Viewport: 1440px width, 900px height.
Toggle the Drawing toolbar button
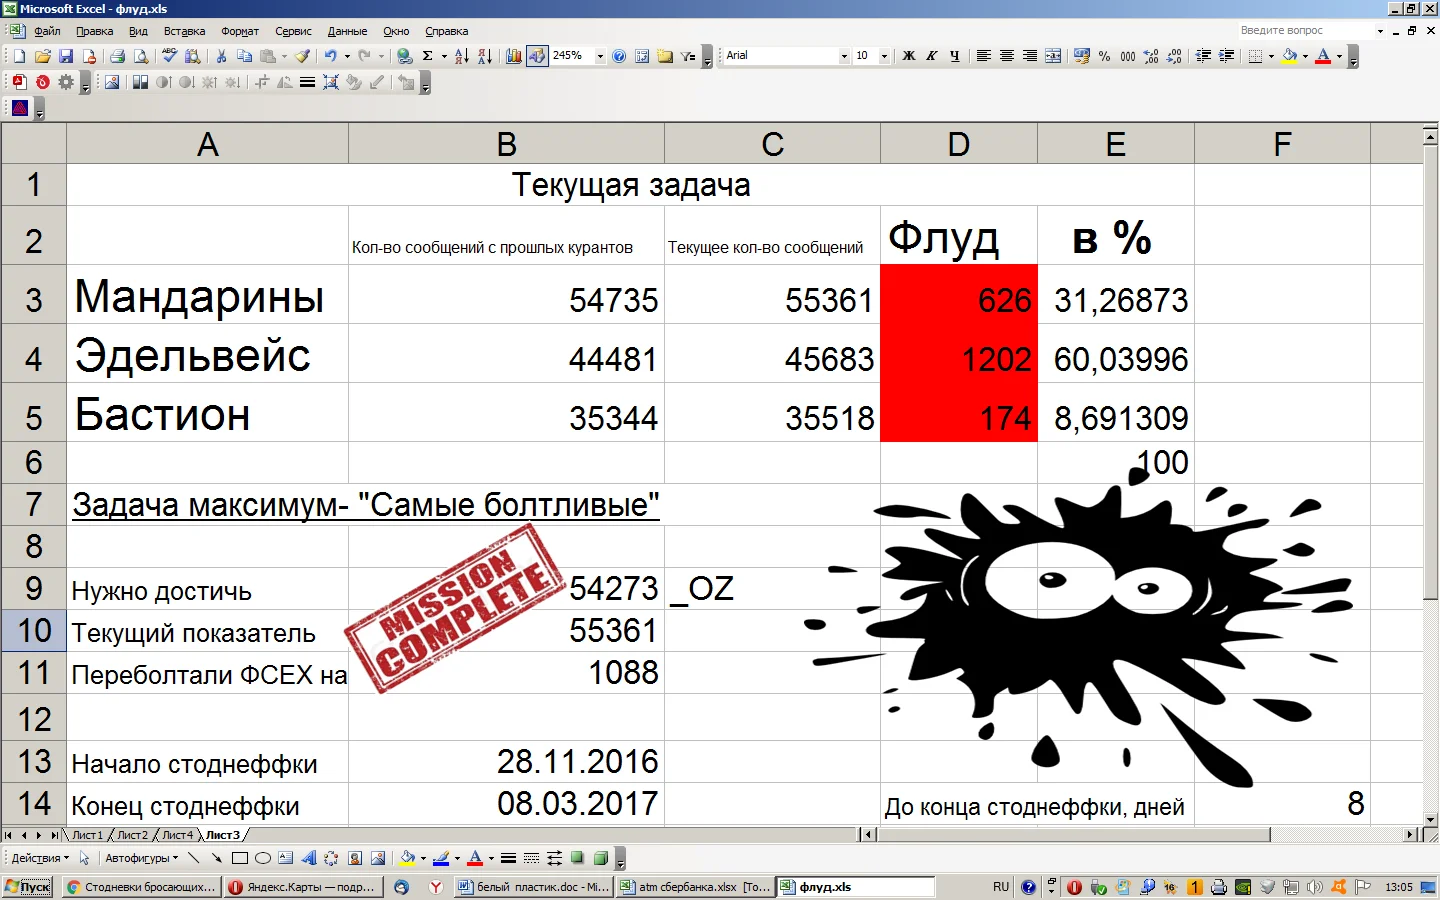(x=537, y=56)
